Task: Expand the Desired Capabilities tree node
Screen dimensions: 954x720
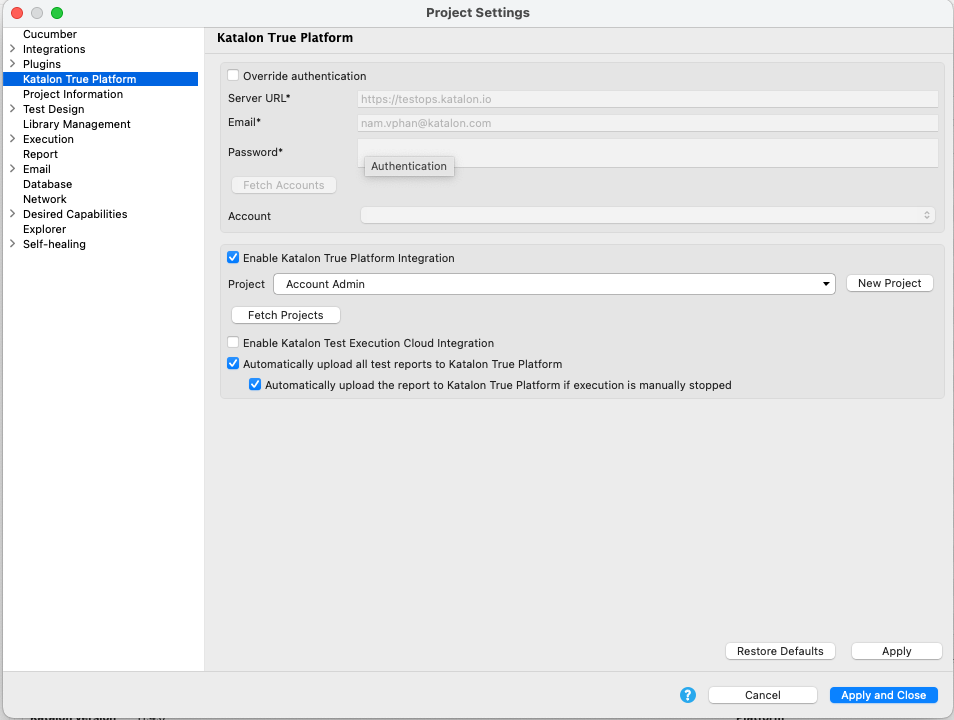Action: [x=12, y=214]
